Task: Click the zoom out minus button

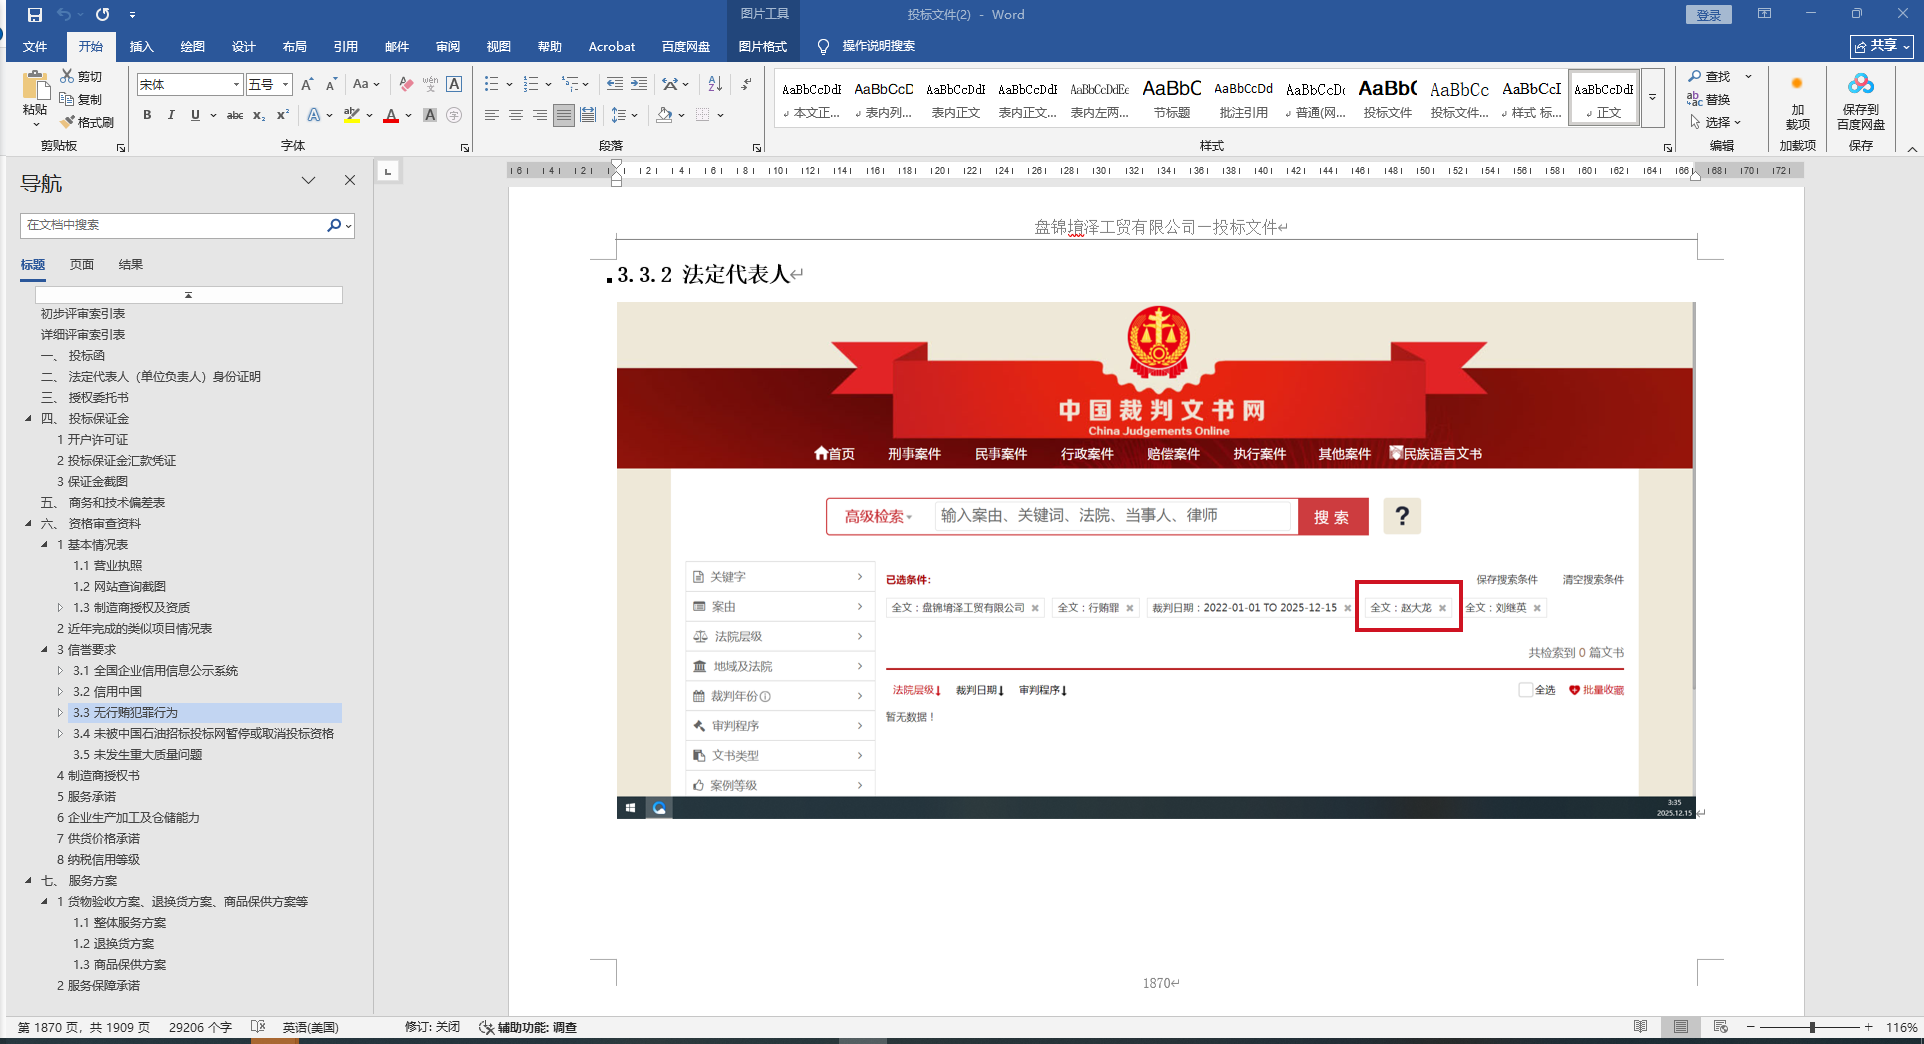Action: [1751, 1027]
